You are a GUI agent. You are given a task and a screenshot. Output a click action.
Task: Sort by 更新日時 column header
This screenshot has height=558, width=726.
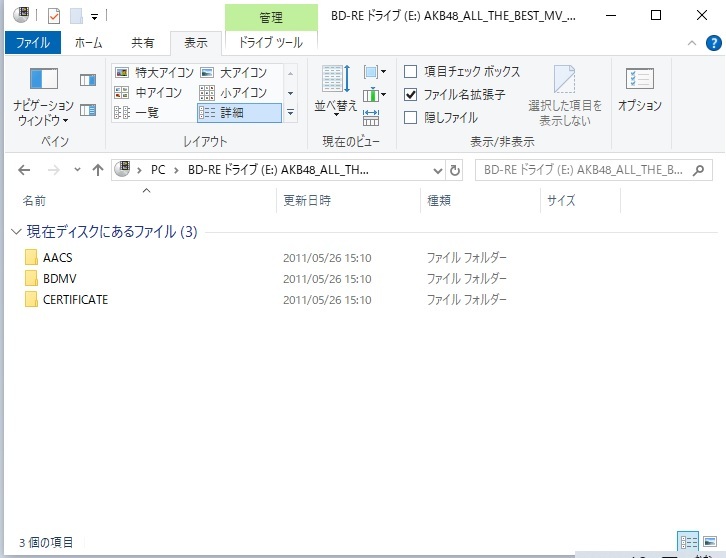point(348,201)
